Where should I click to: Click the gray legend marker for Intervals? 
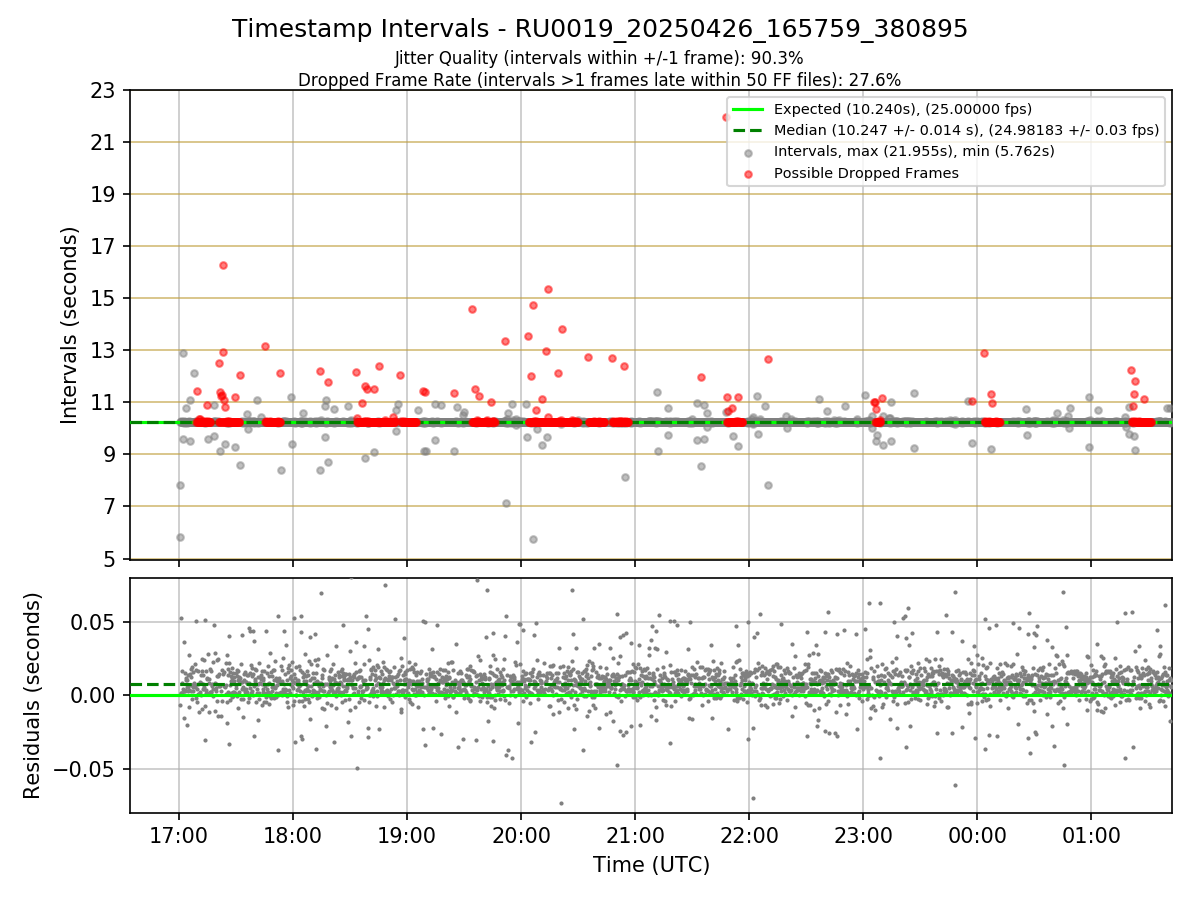(x=749, y=152)
